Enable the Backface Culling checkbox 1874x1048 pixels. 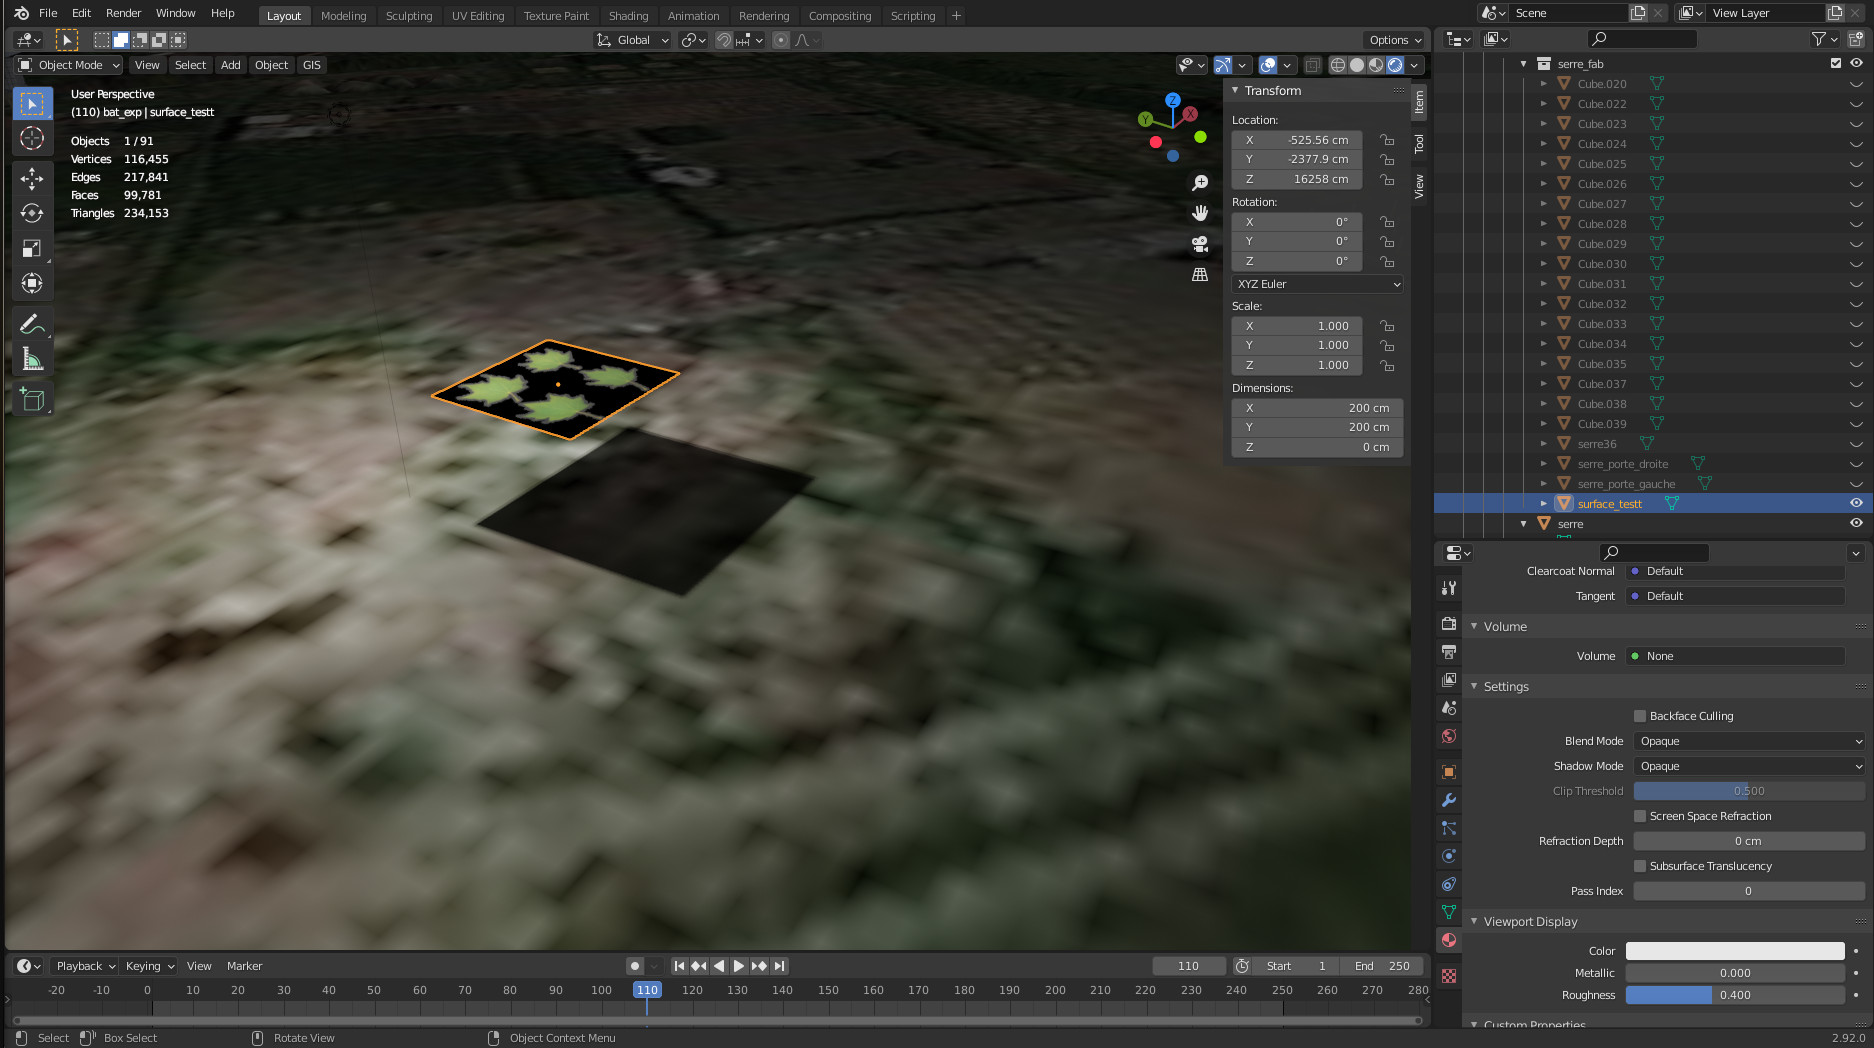point(1640,716)
